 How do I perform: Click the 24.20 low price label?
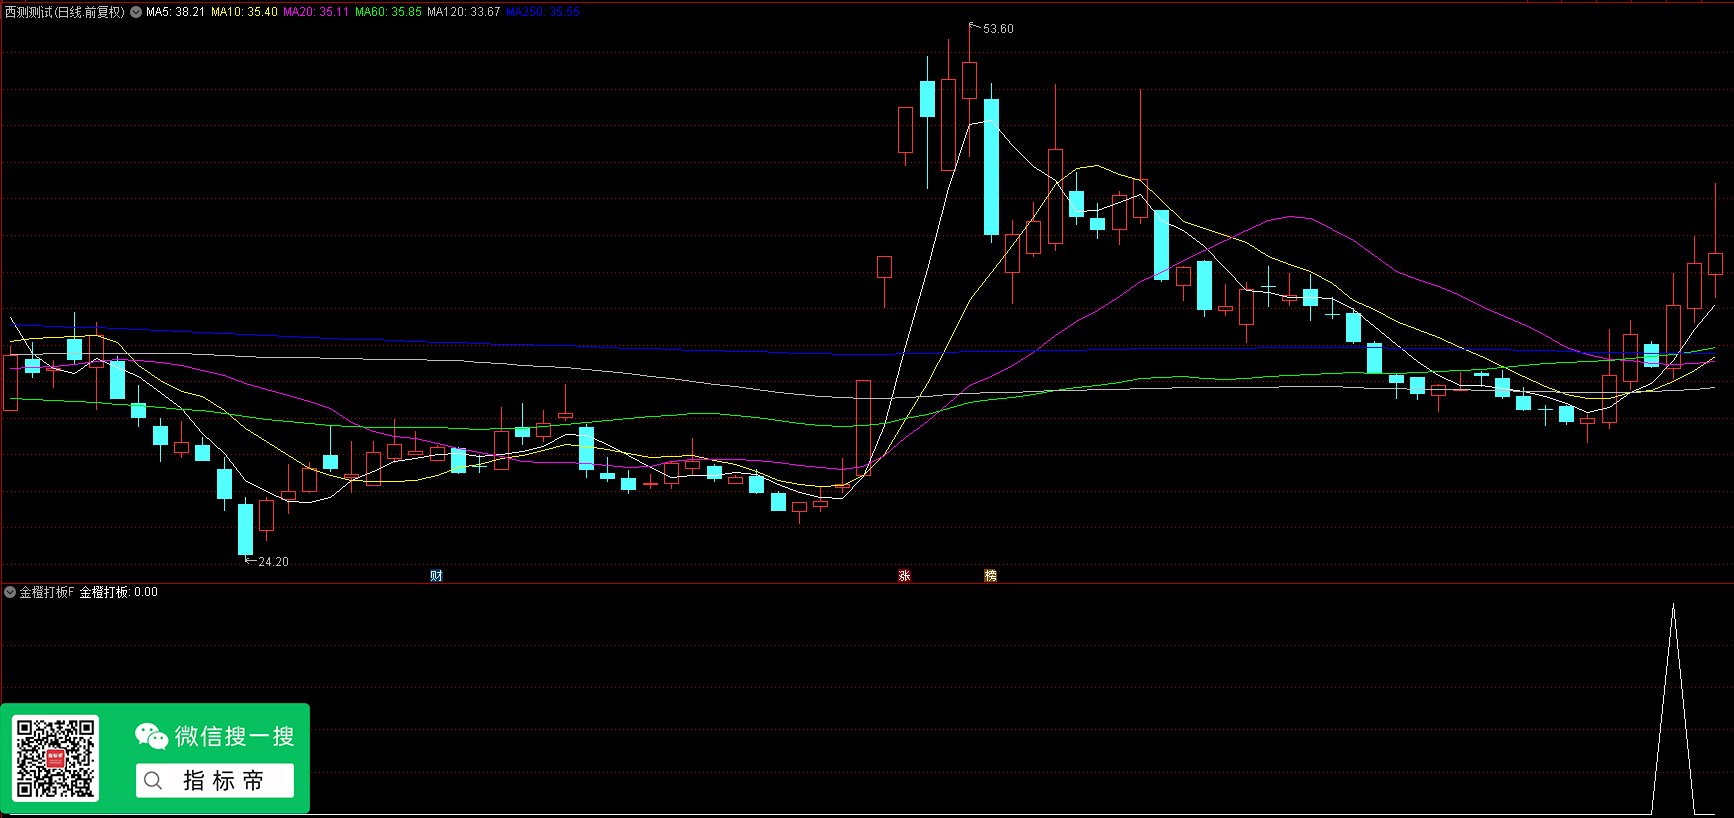click(273, 562)
